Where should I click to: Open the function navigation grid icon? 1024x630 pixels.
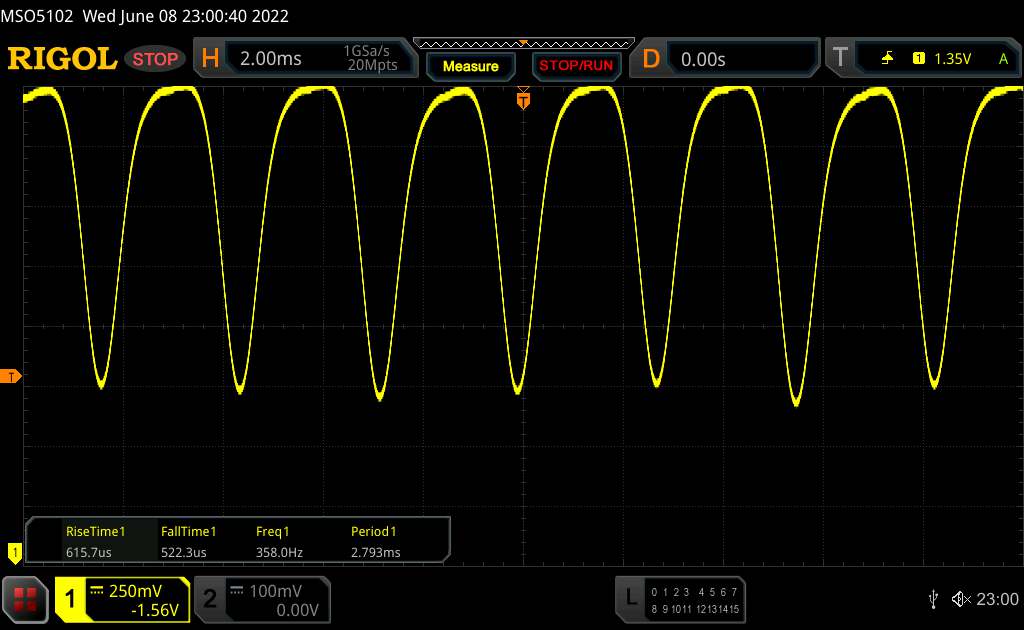tap(25, 598)
